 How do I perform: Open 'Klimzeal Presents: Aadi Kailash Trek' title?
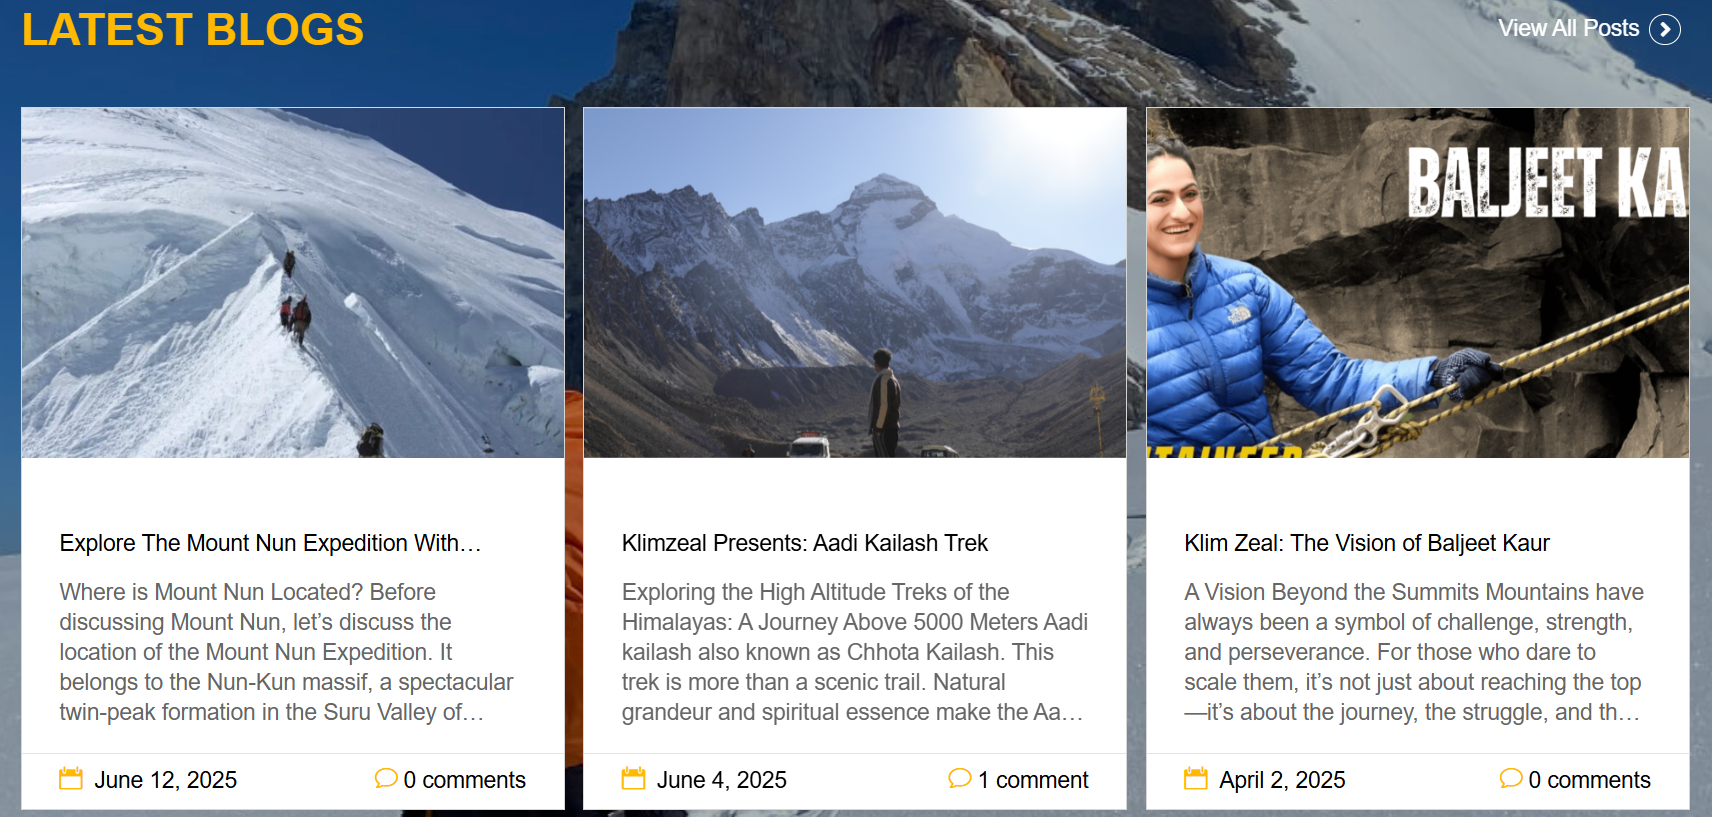pyautogui.click(x=805, y=543)
